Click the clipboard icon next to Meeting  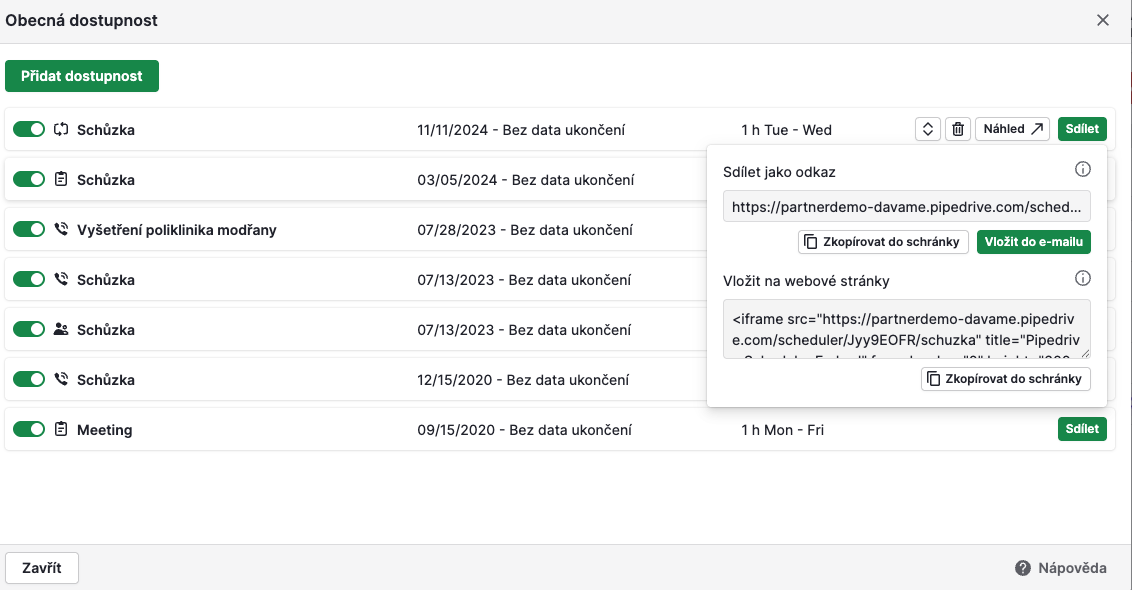point(61,430)
